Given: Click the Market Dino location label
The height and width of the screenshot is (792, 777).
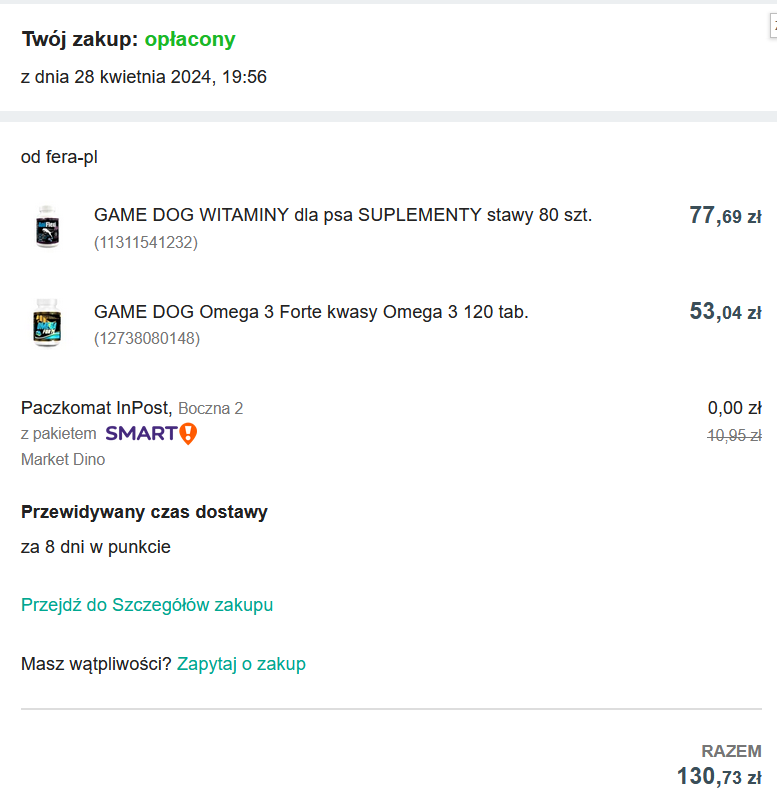Looking at the screenshot, I should click(63, 460).
